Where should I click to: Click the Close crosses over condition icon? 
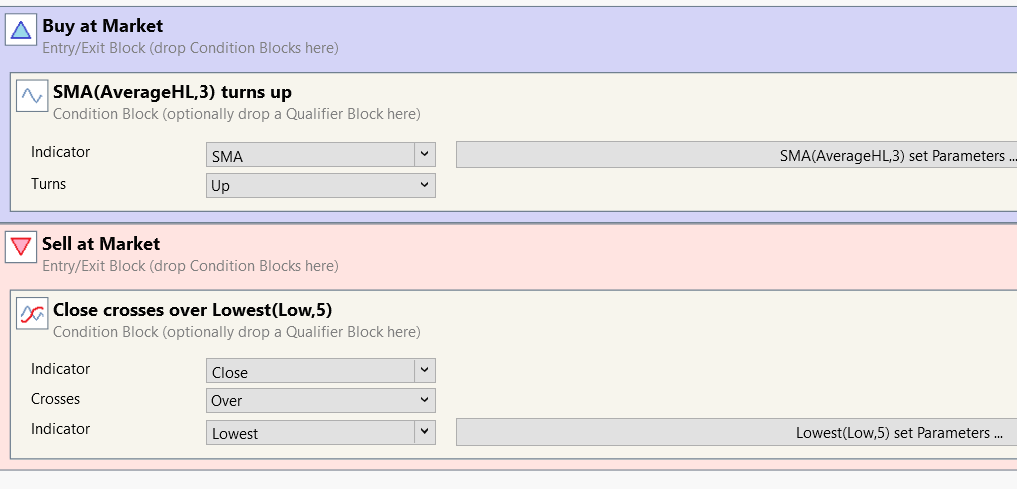pyautogui.click(x=32, y=314)
